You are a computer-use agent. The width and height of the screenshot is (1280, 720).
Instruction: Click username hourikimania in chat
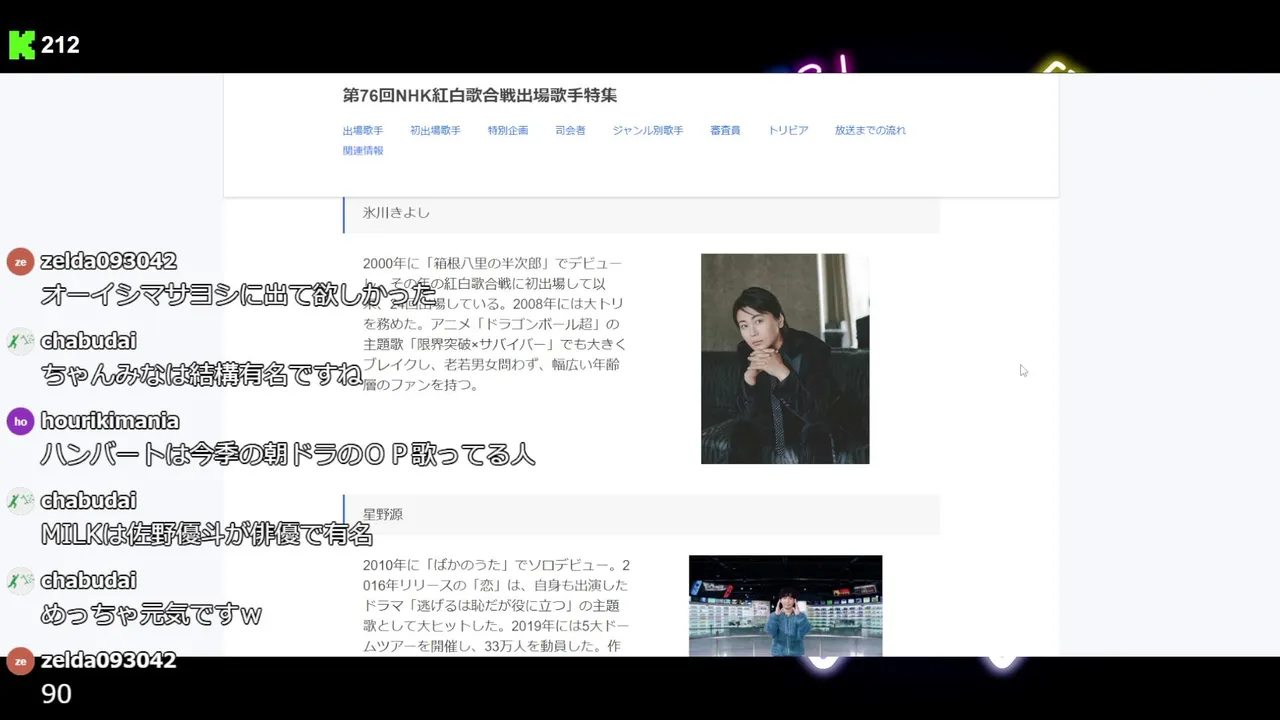[x=110, y=421]
